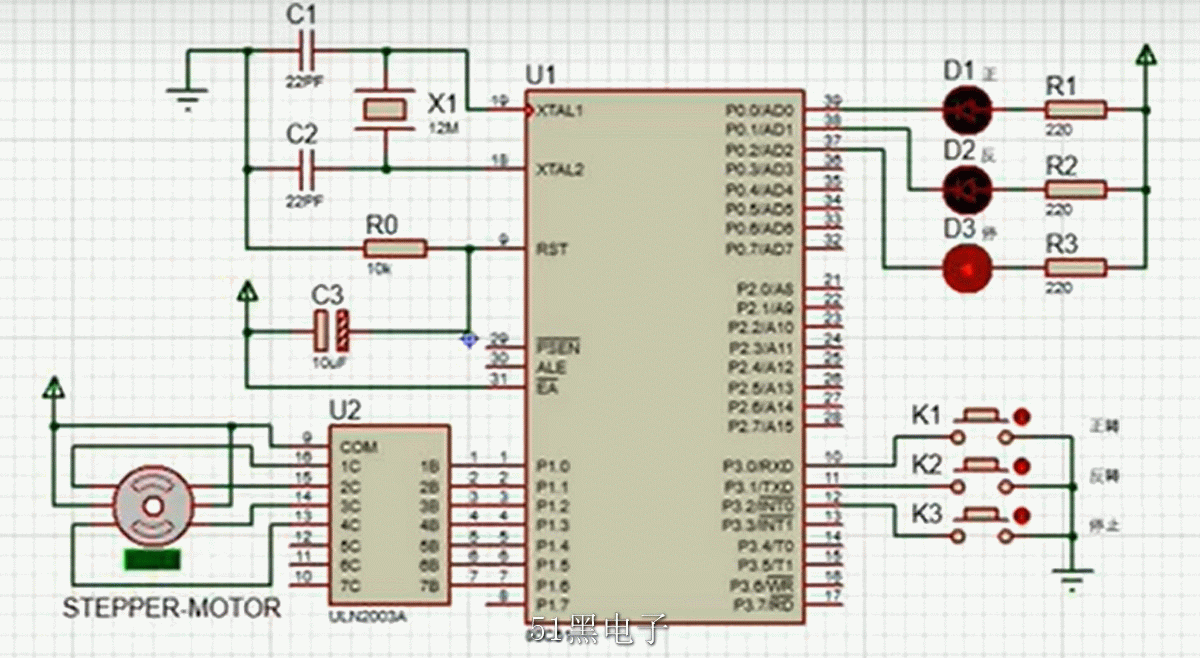
Task: Click the STEPPER-MOTOR label
Action: click(x=172, y=607)
